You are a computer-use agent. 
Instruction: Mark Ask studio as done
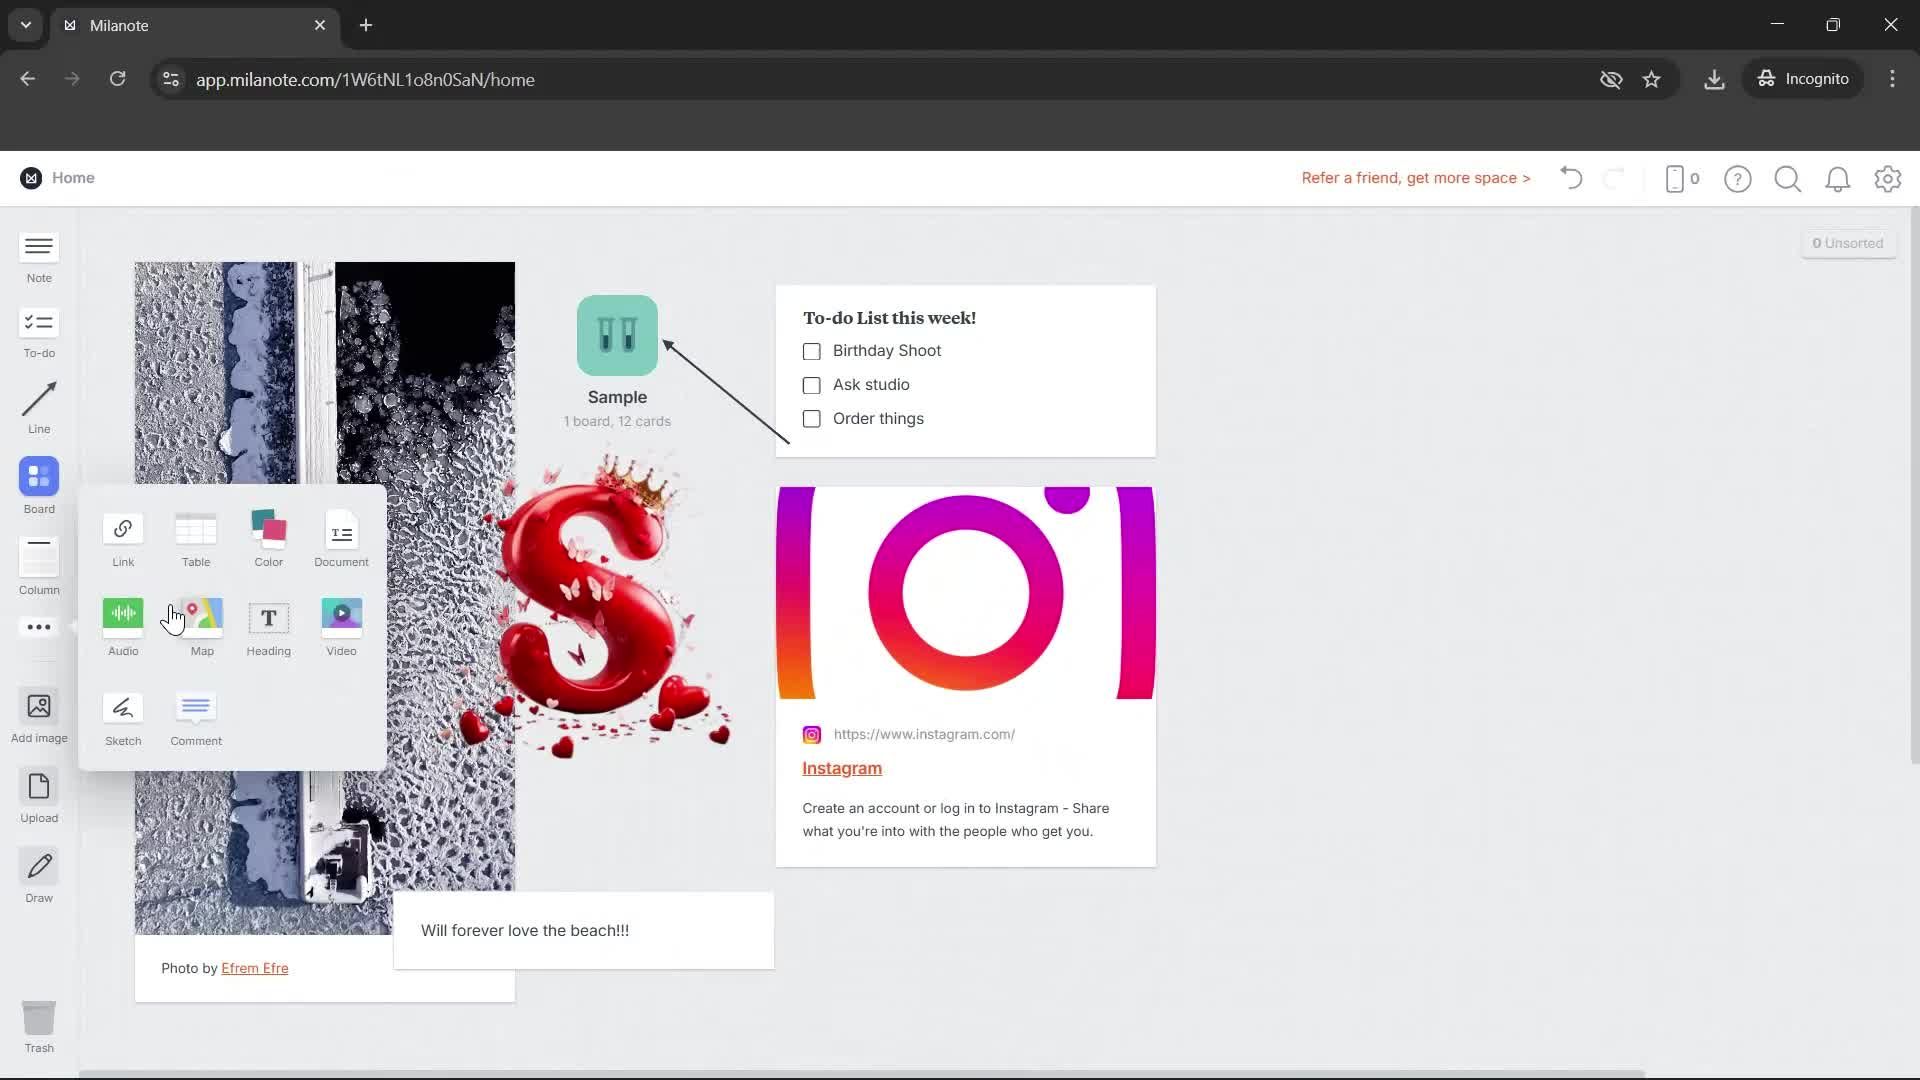[811, 385]
